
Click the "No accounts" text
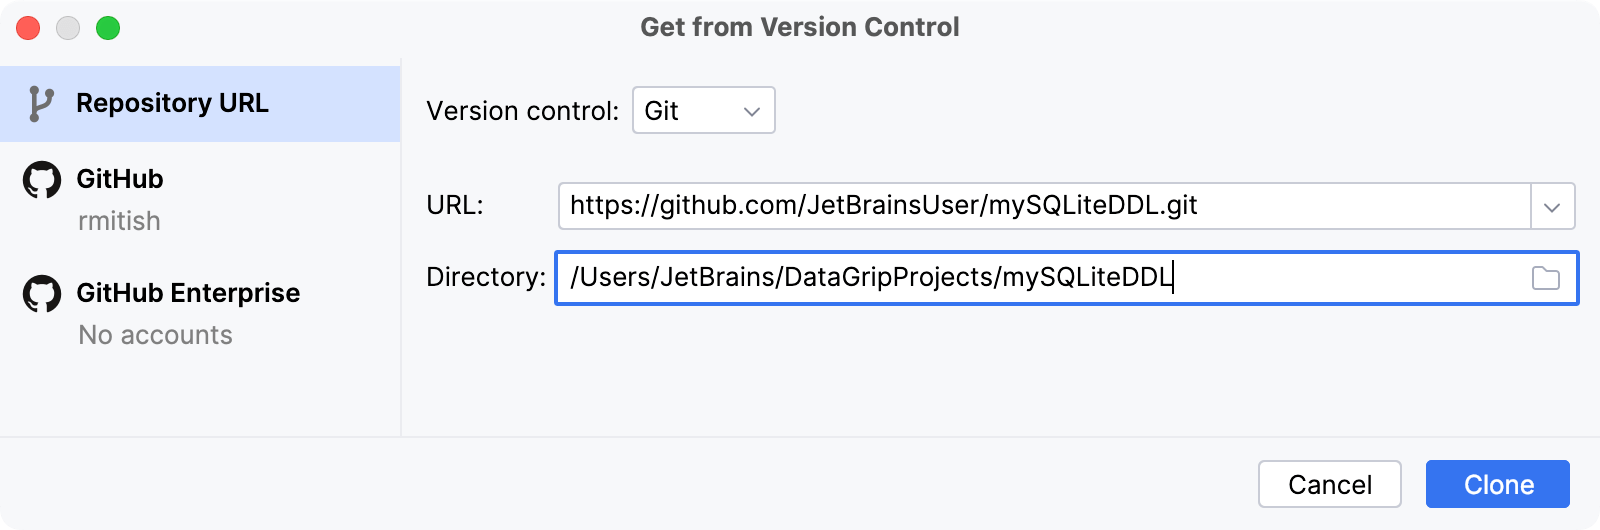(155, 335)
